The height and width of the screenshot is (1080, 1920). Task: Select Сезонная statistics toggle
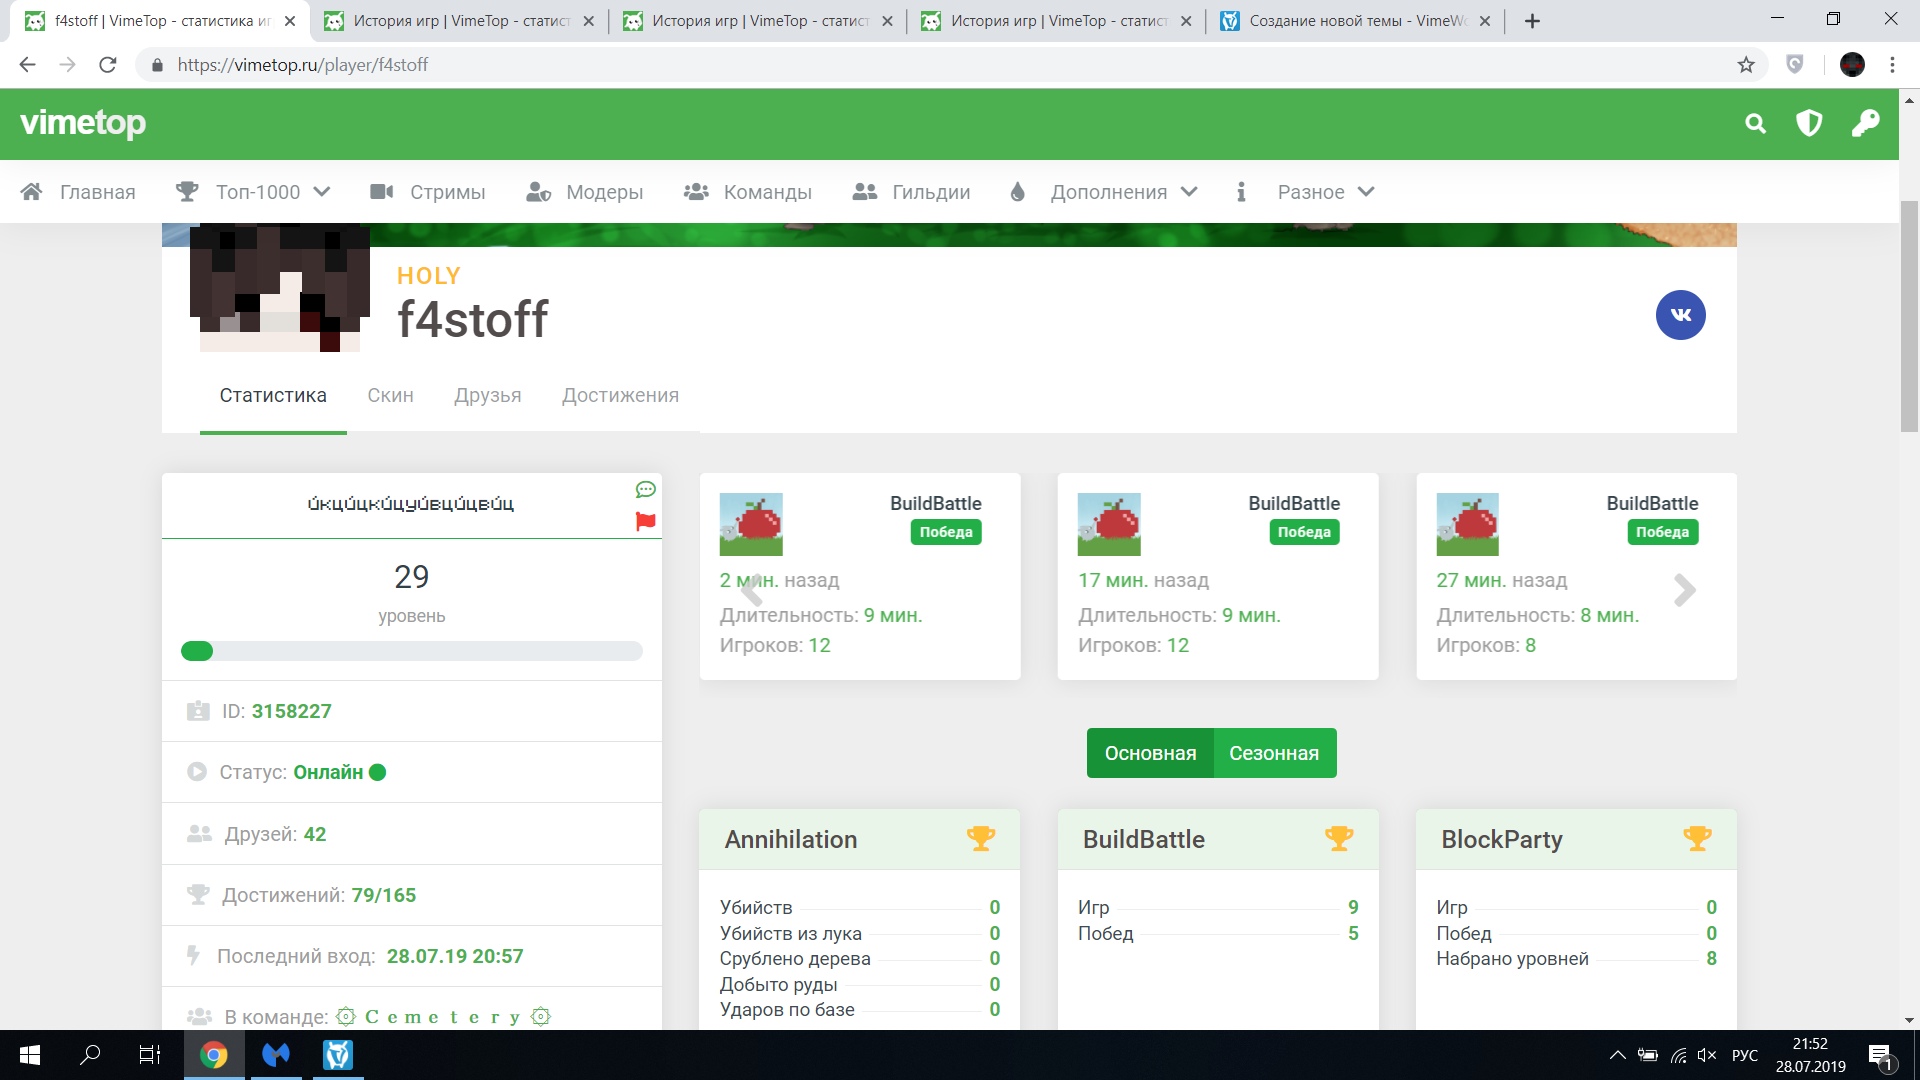(x=1275, y=753)
